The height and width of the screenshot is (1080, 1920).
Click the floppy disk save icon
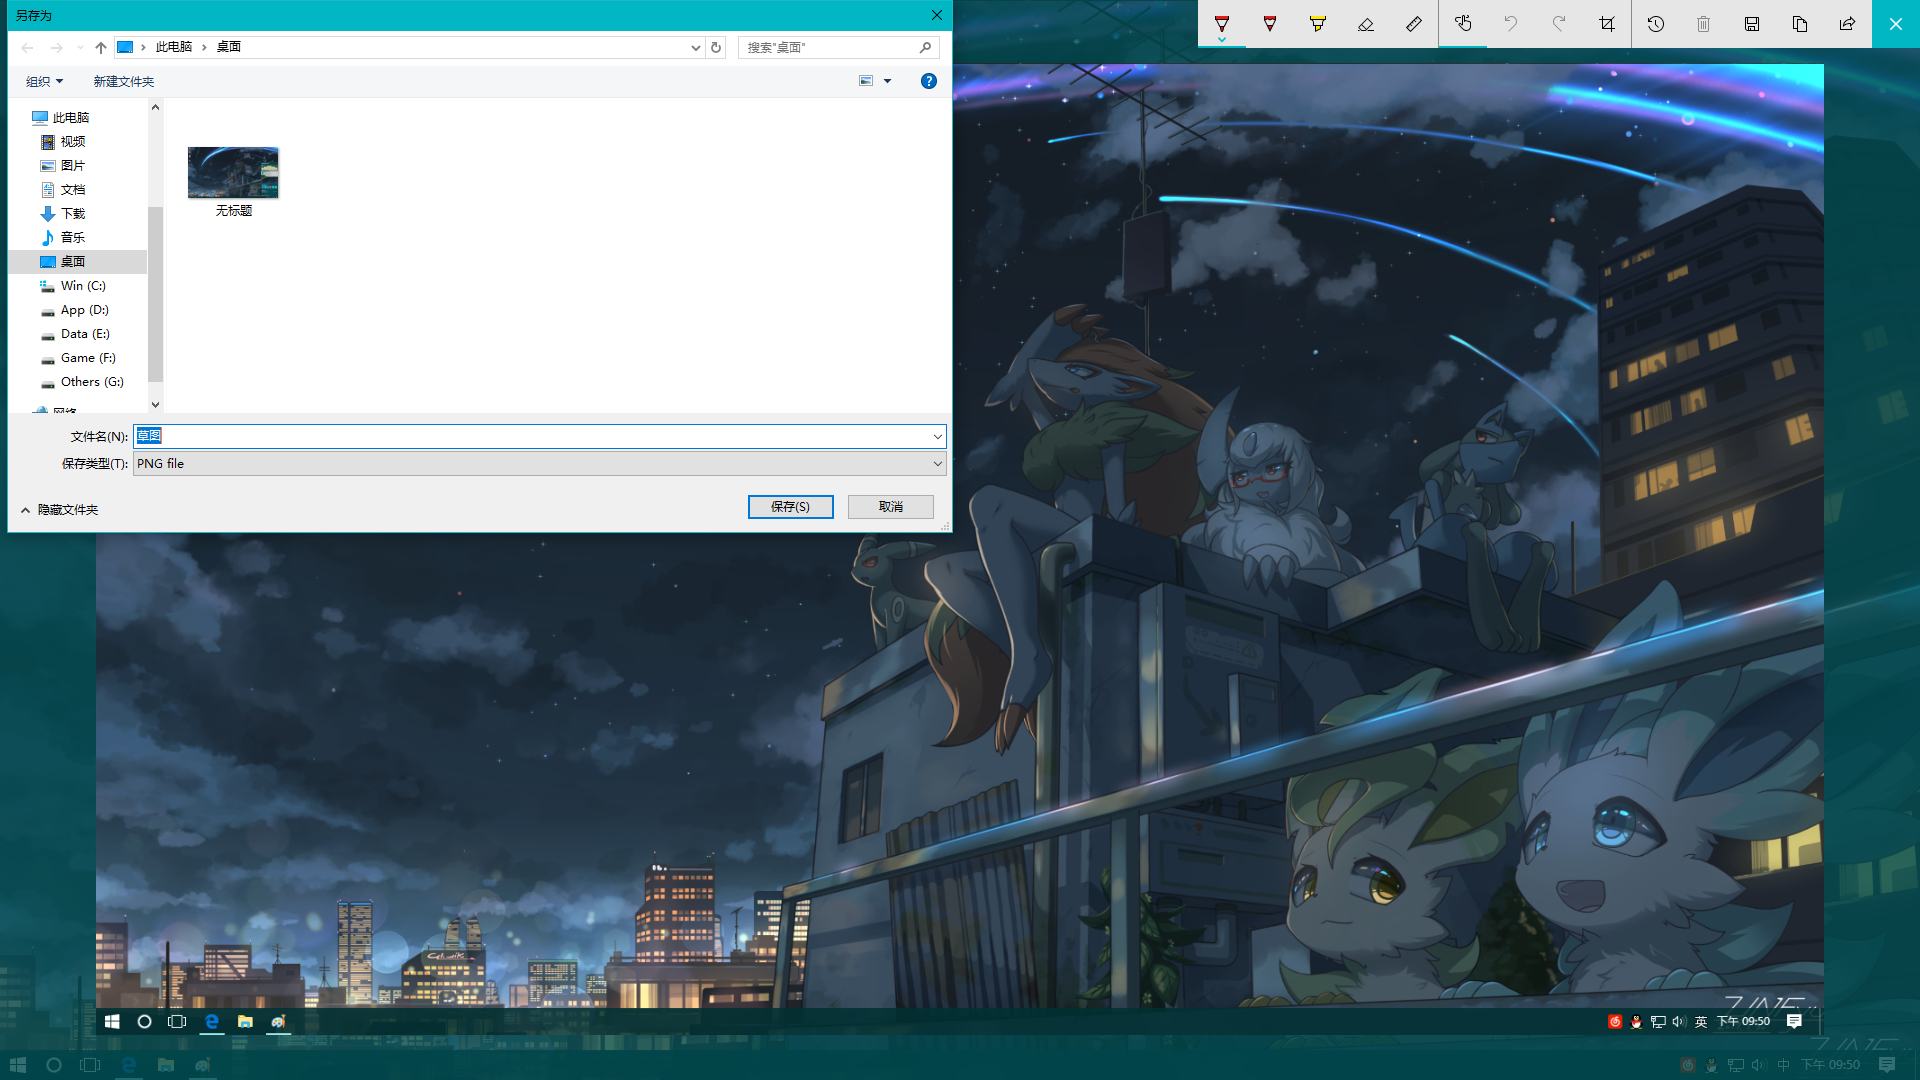[x=1752, y=24]
